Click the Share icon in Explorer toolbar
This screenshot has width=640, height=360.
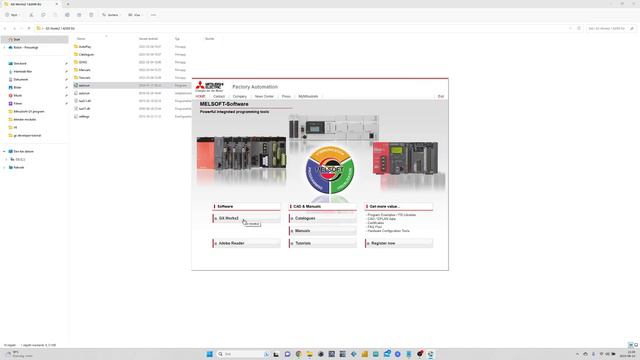click(x=79, y=15)
